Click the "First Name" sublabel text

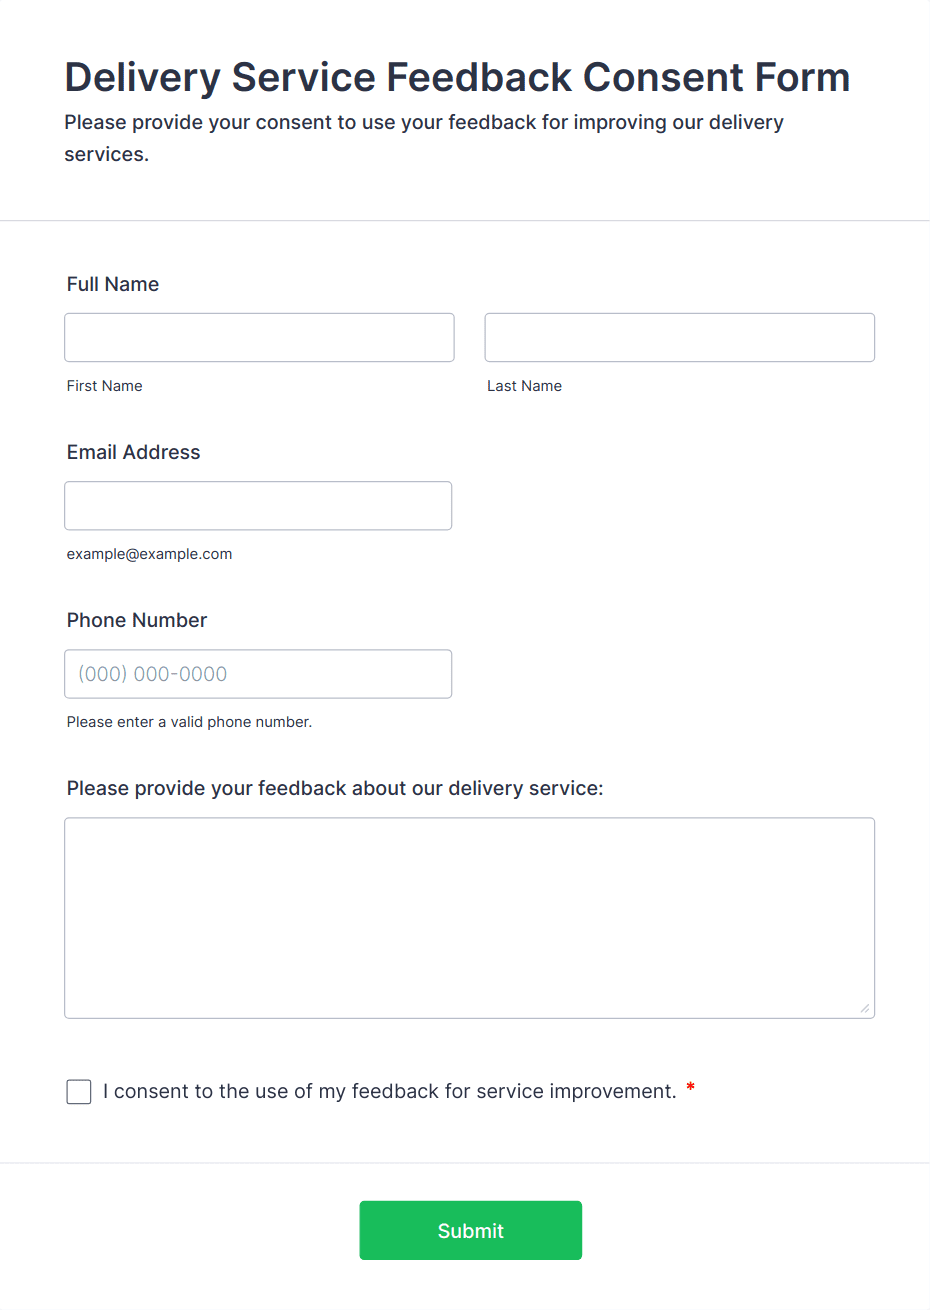point(105,386)
